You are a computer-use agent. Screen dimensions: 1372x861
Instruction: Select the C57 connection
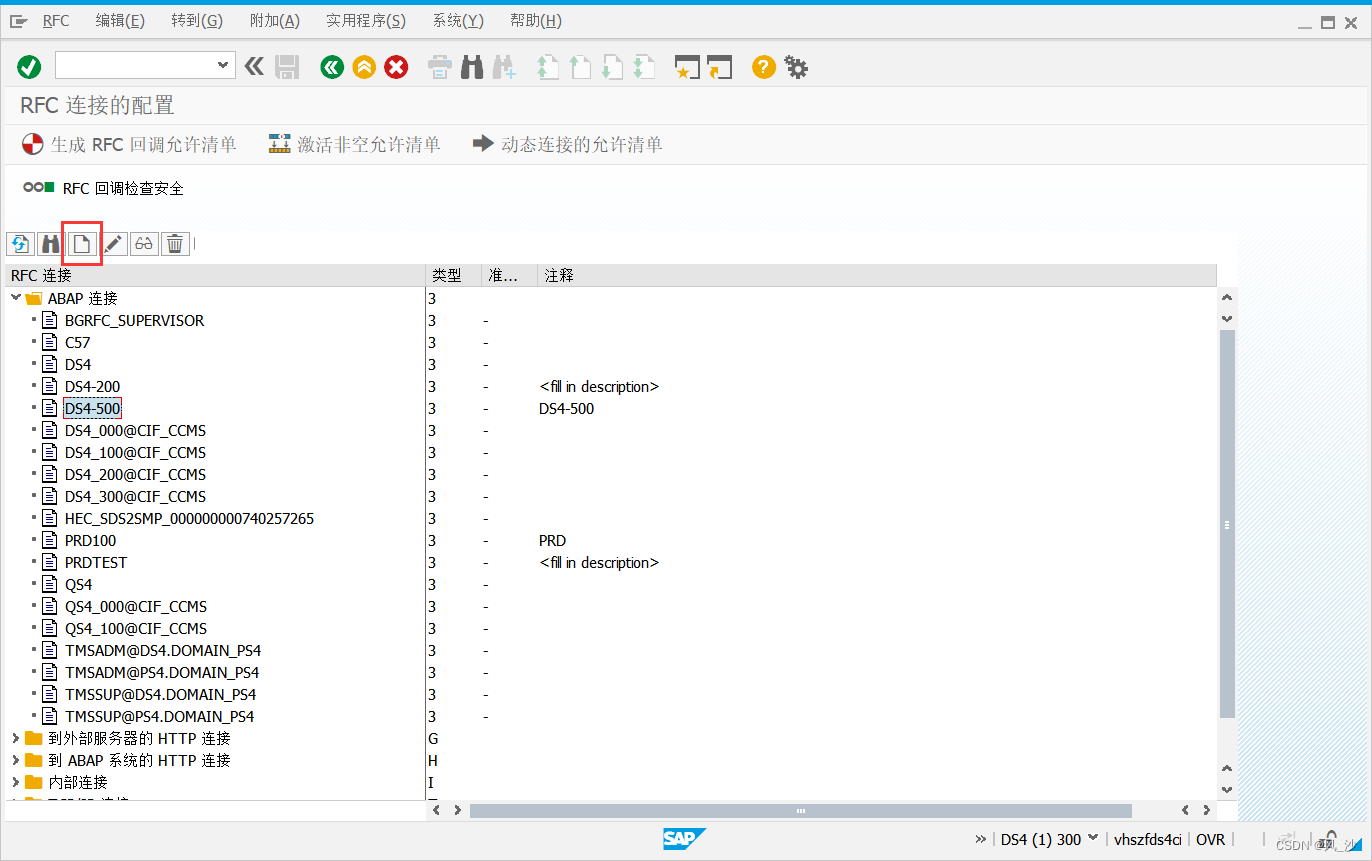pyautogui.click(x=77, y=342)
